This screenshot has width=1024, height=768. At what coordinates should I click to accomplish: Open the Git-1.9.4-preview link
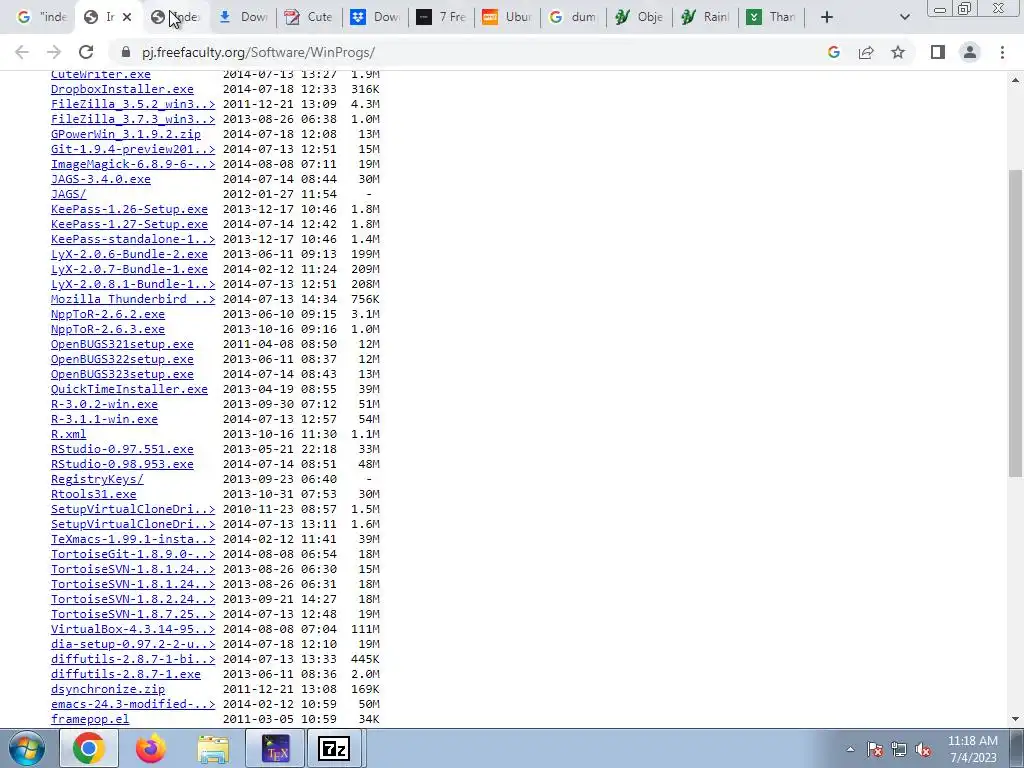coord(133,149)
